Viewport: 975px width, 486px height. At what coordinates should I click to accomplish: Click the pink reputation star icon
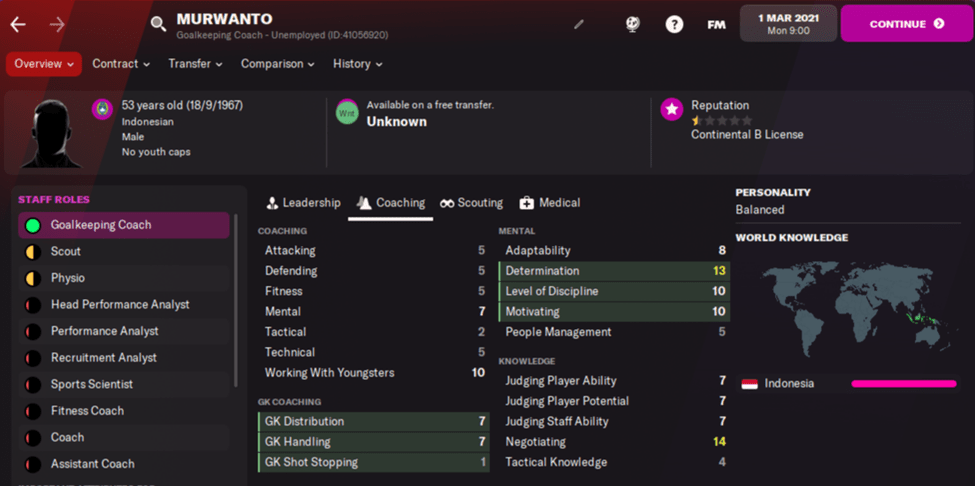coord(672,110)
